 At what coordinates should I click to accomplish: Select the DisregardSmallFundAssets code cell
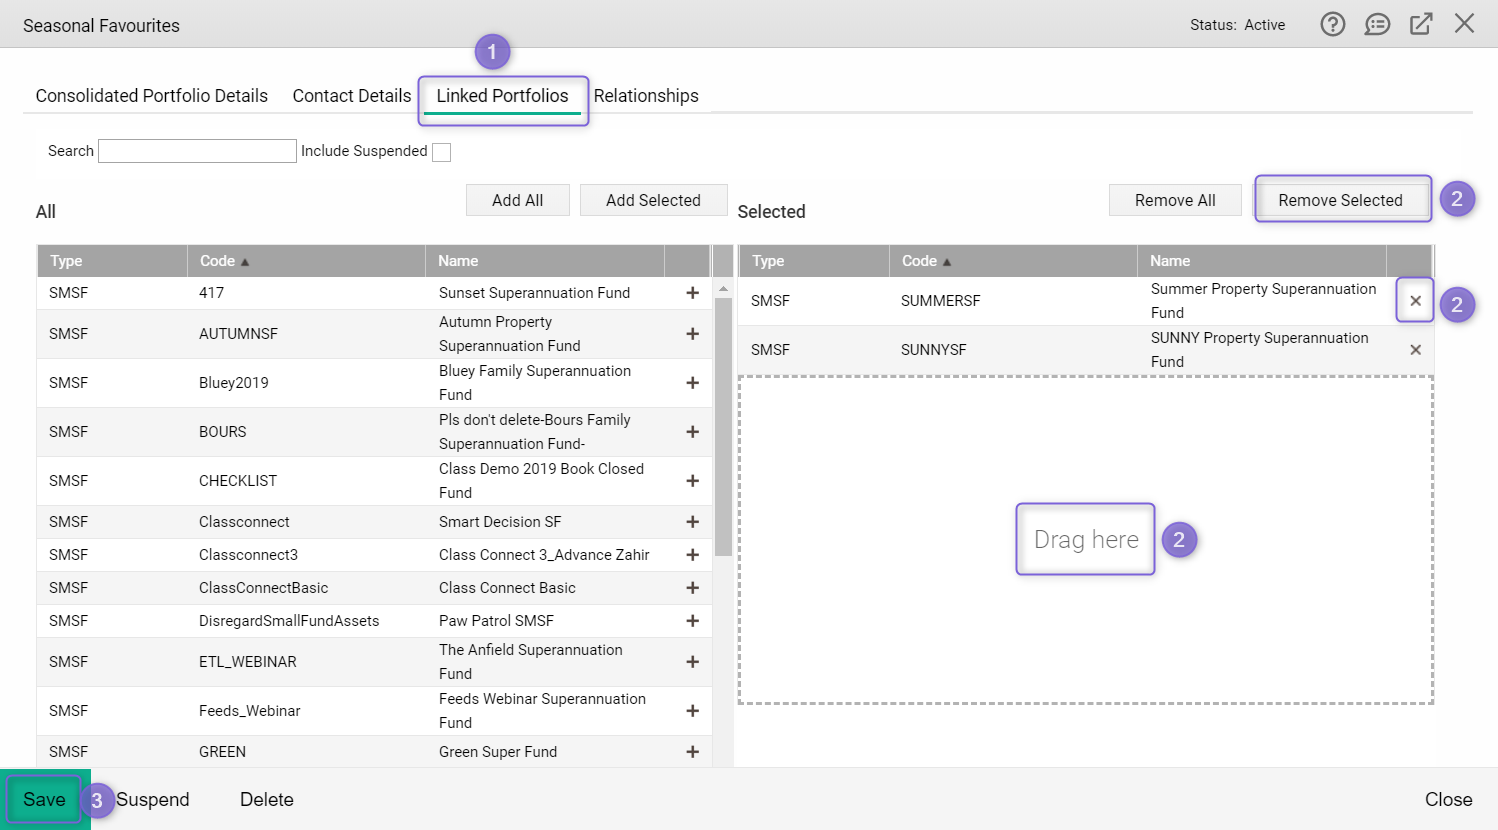click(289, 621)
